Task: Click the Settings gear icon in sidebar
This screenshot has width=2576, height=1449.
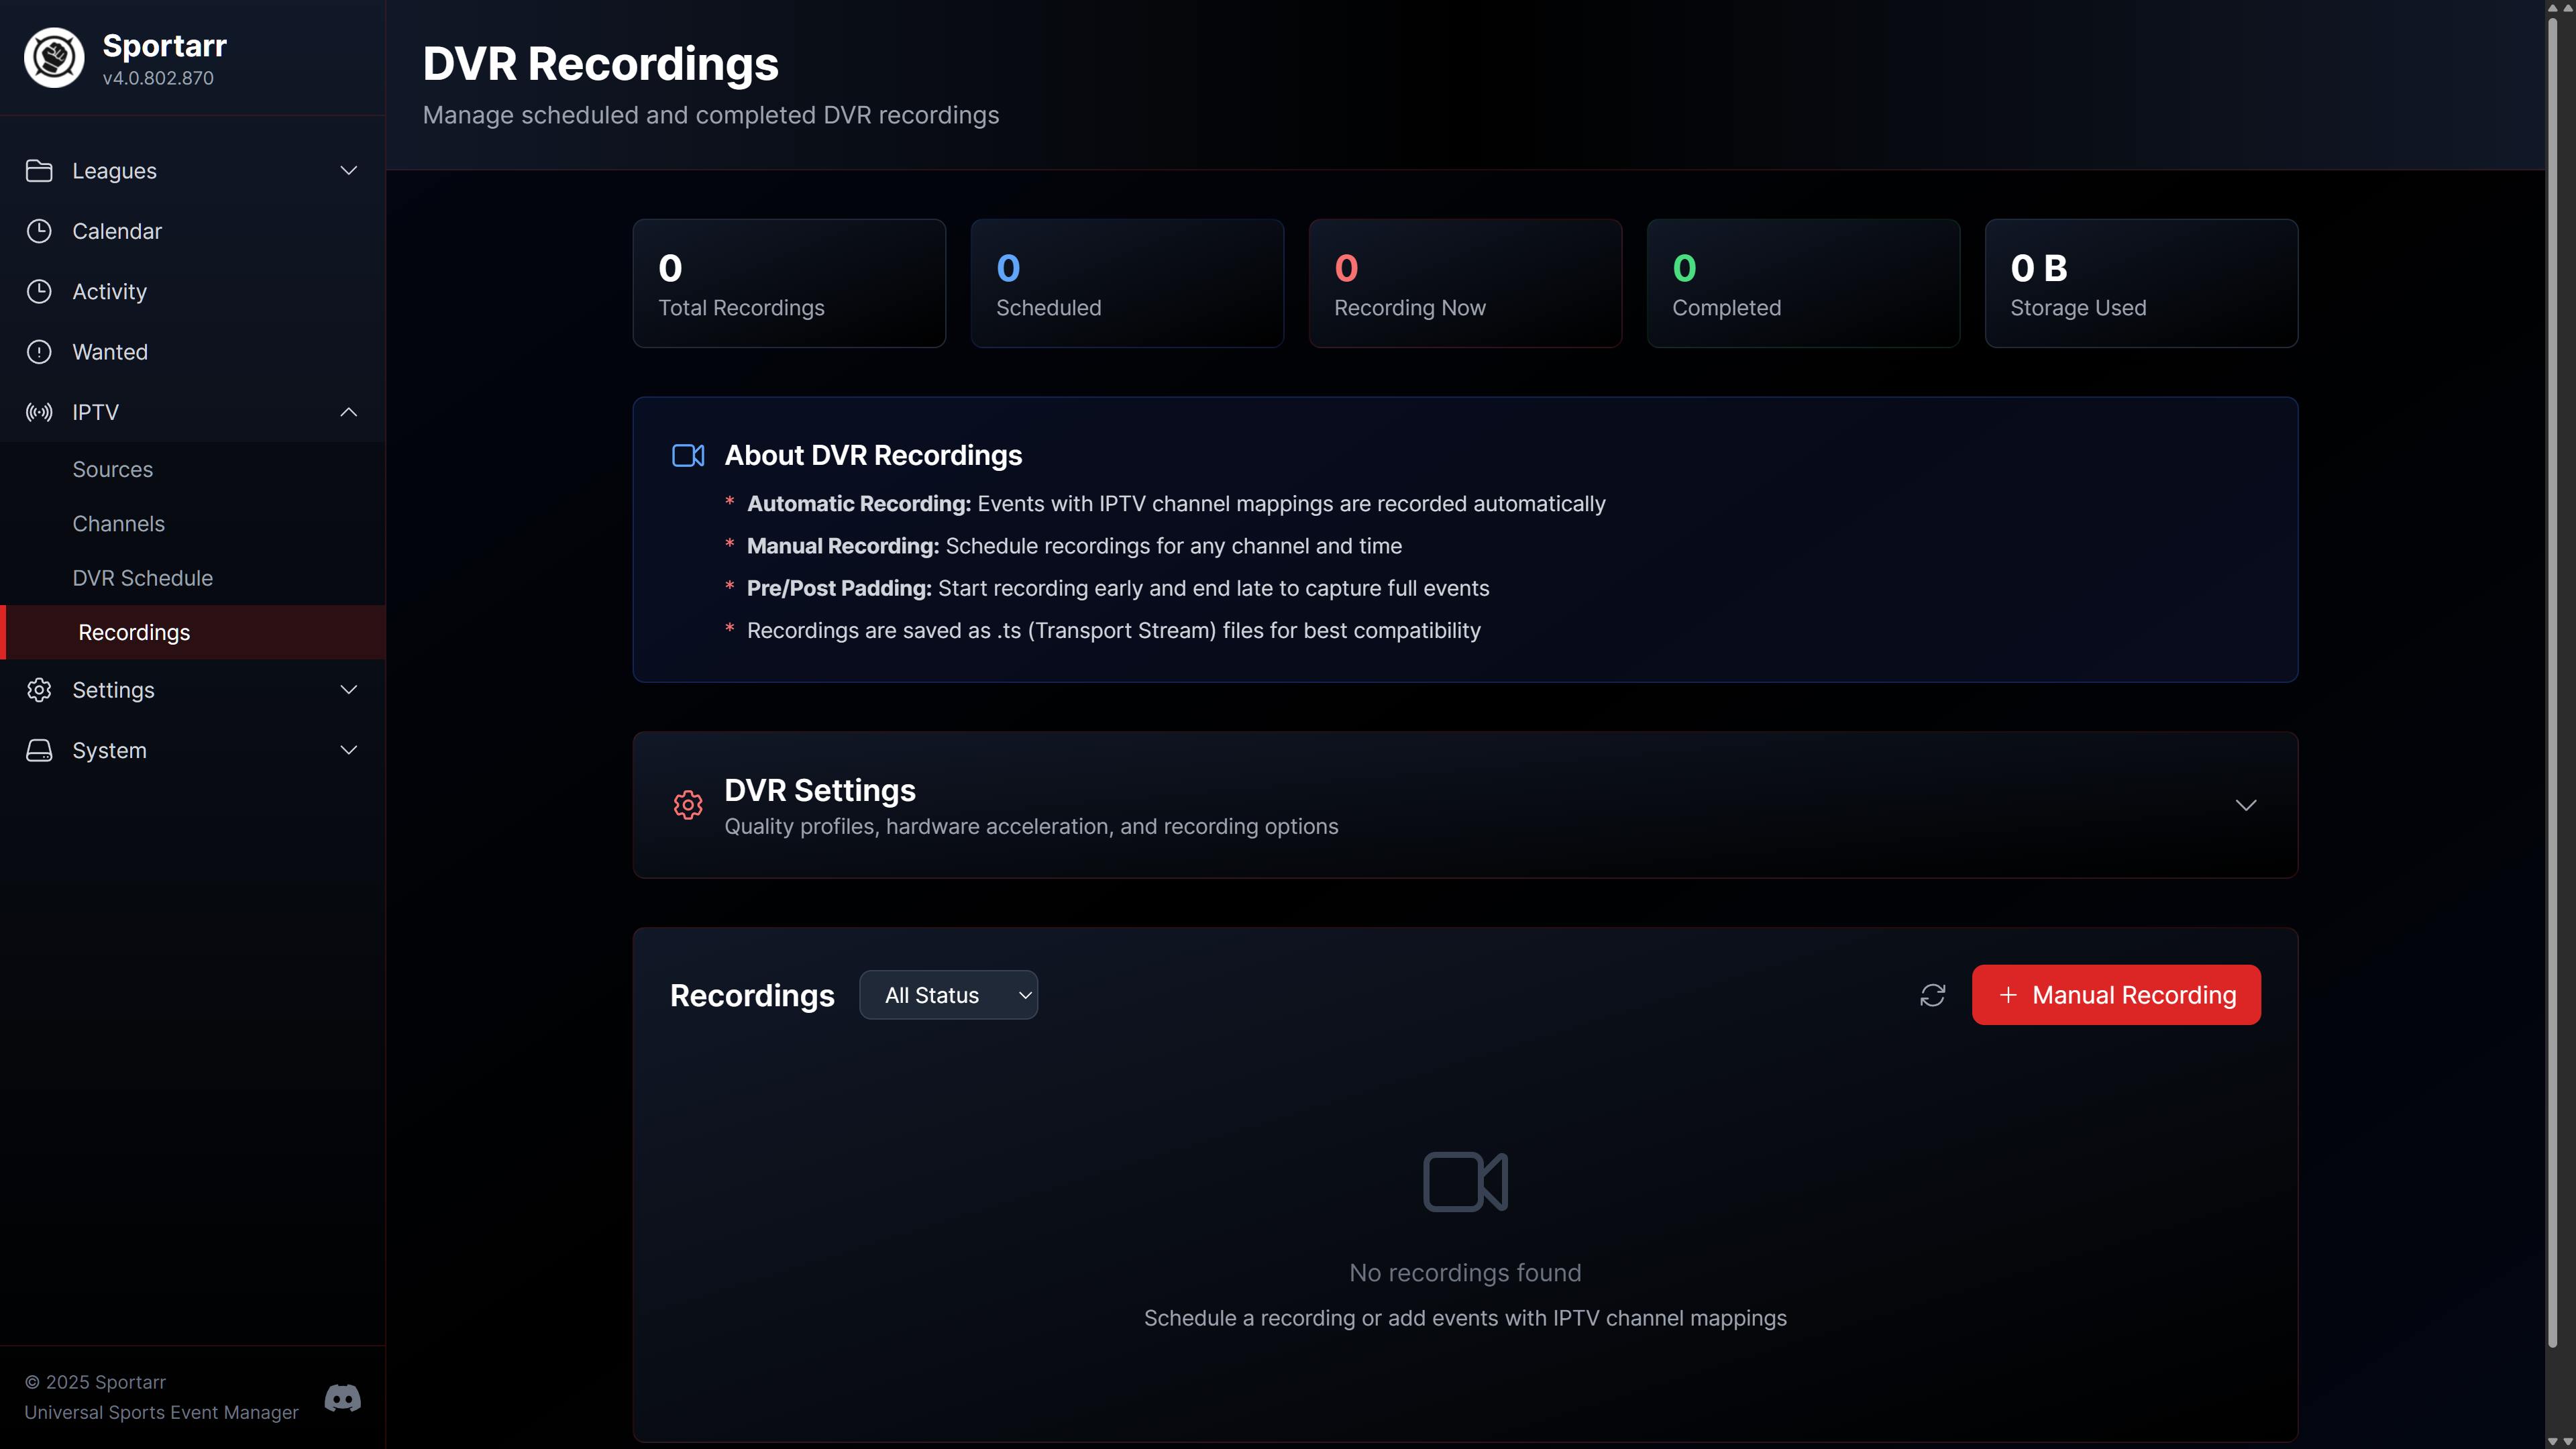Action: click(x=39, y=690)
